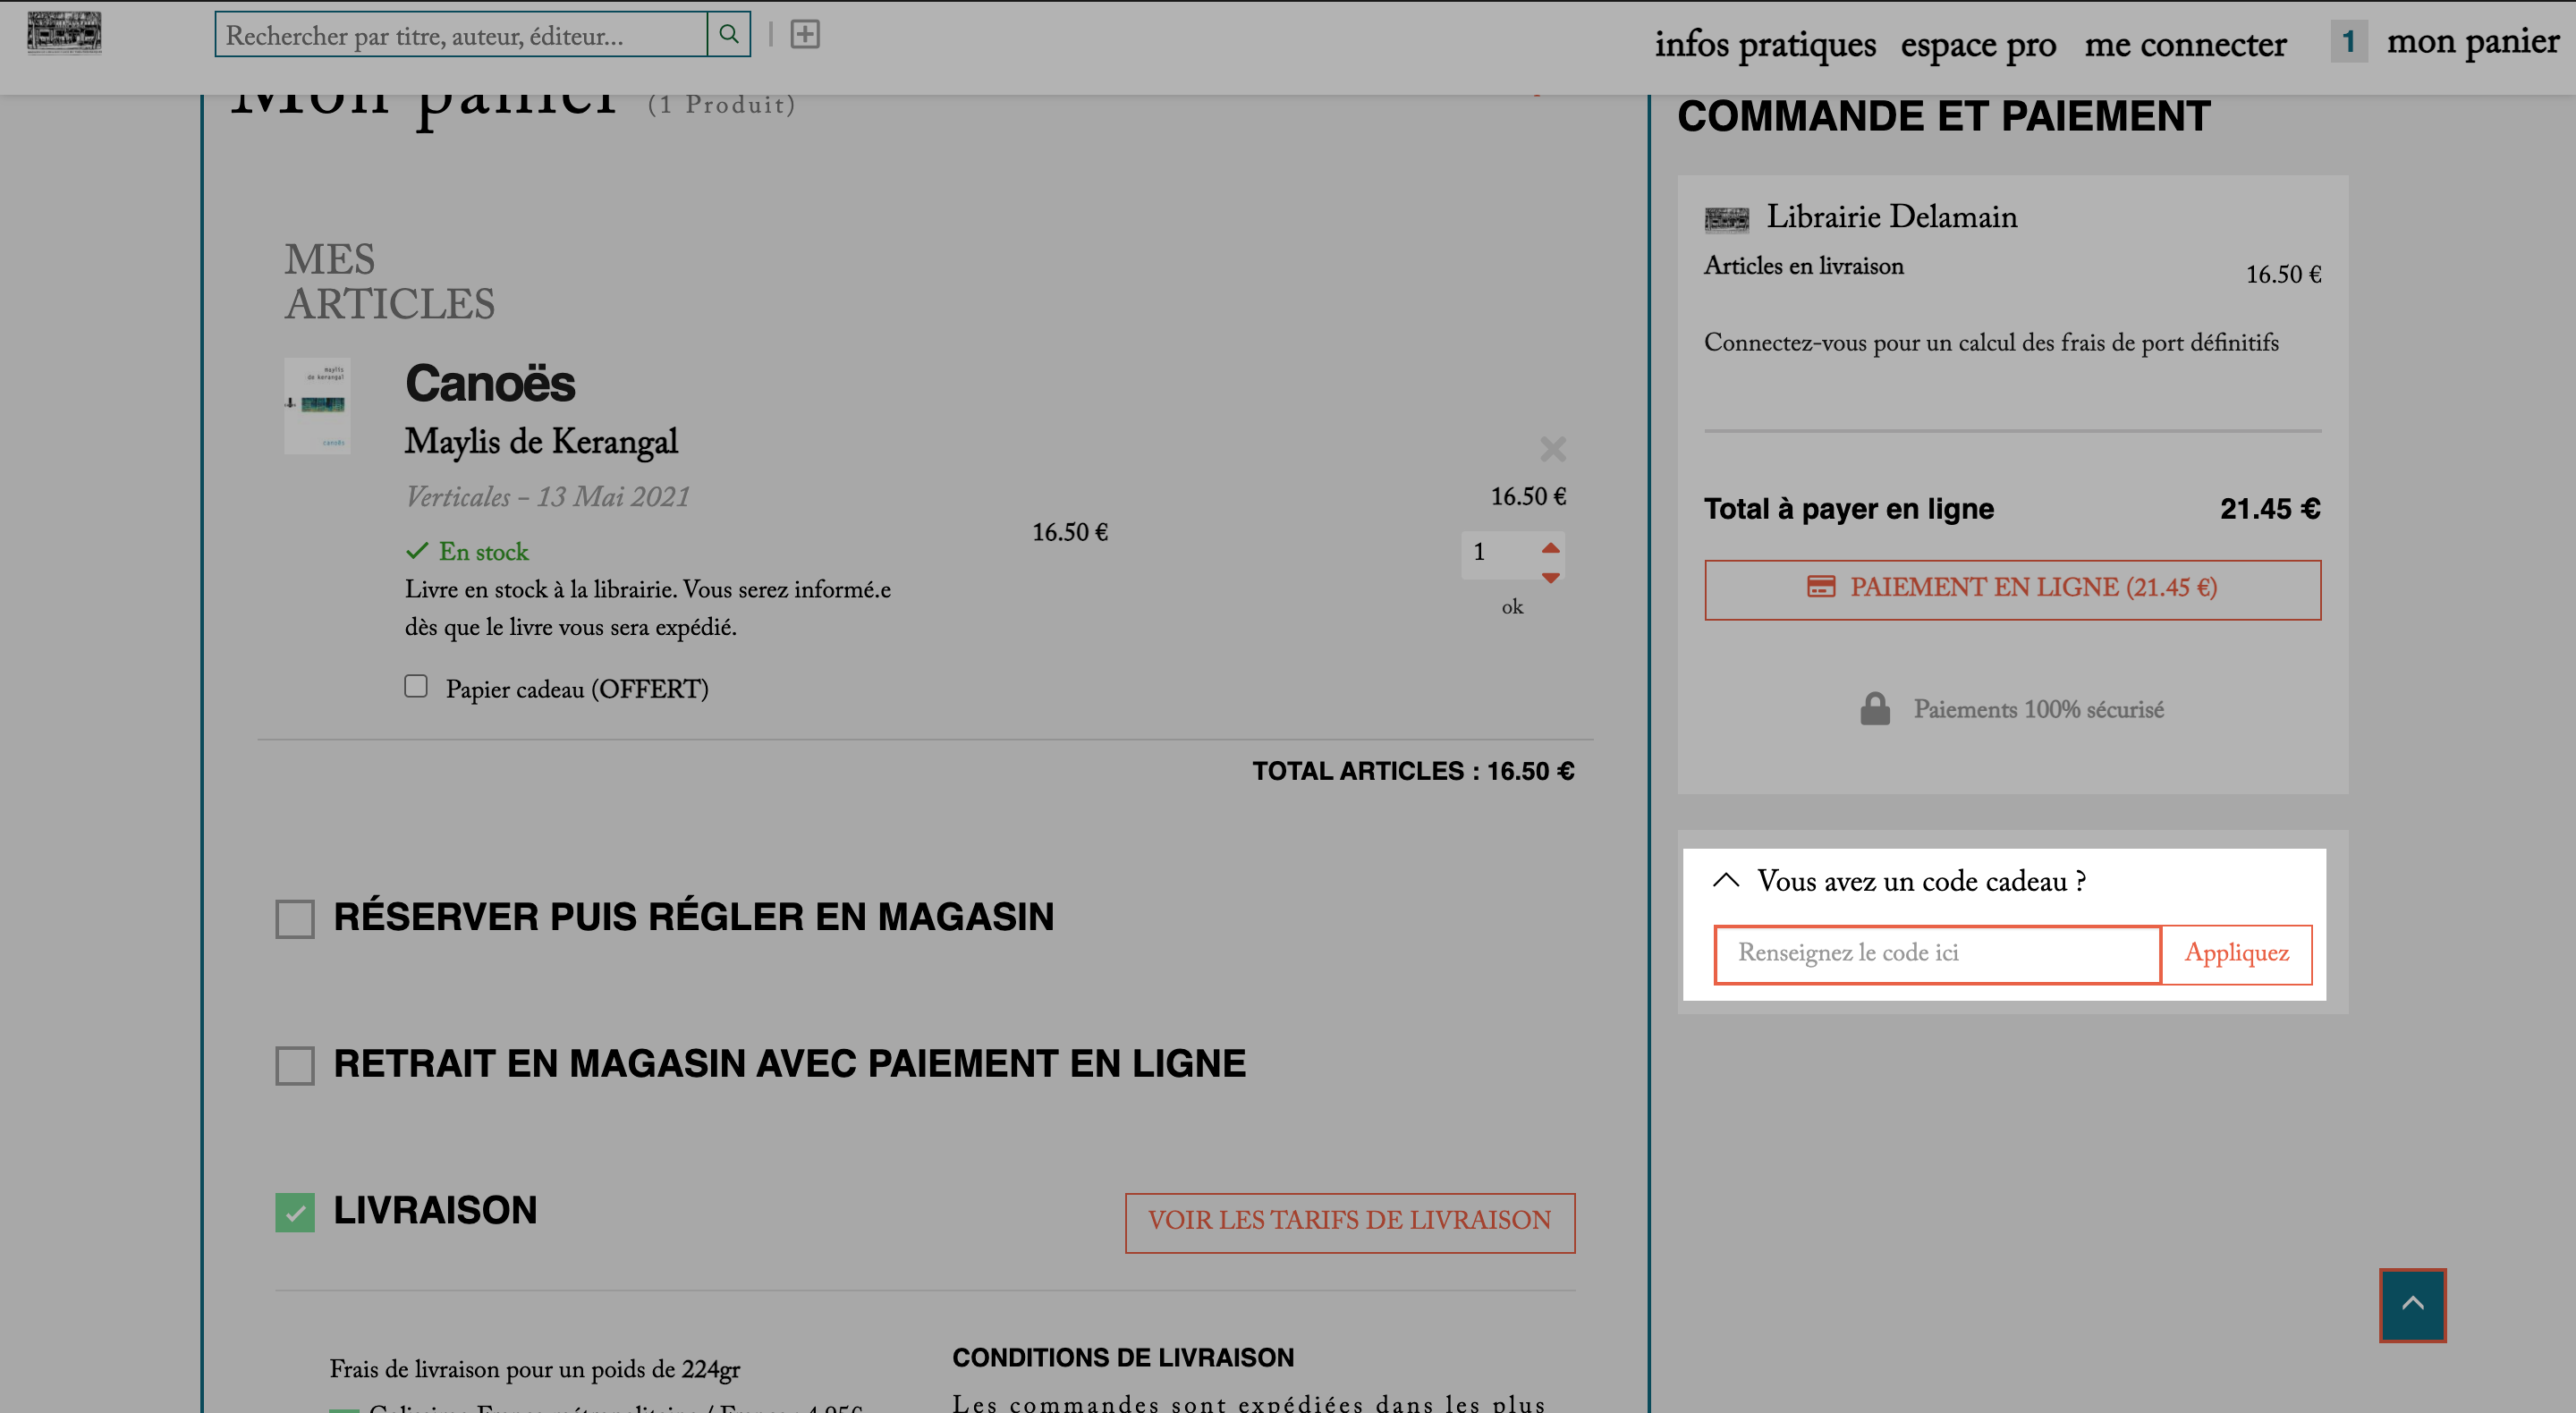Click Voir les tarifs de livraison
The height and width of the screenshot is (1413, 2576).
click(x=1349, y=1222)
